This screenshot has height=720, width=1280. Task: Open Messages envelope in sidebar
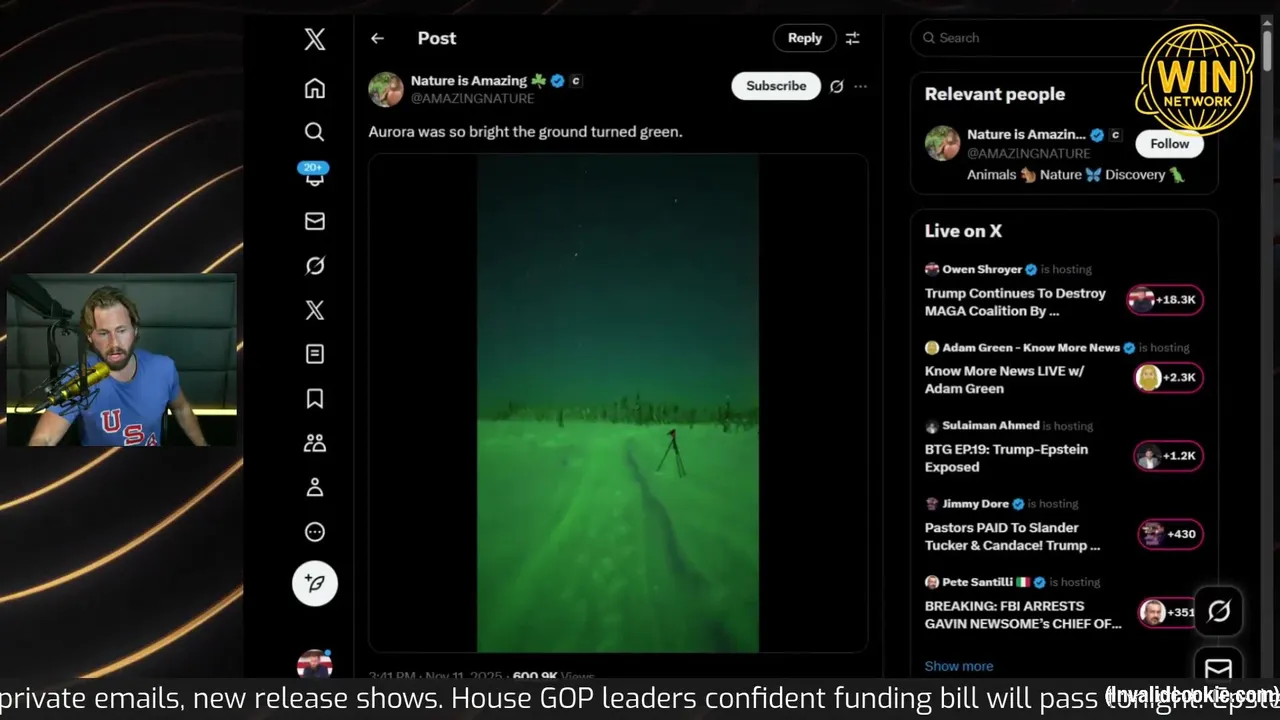(x=315, y=221)
